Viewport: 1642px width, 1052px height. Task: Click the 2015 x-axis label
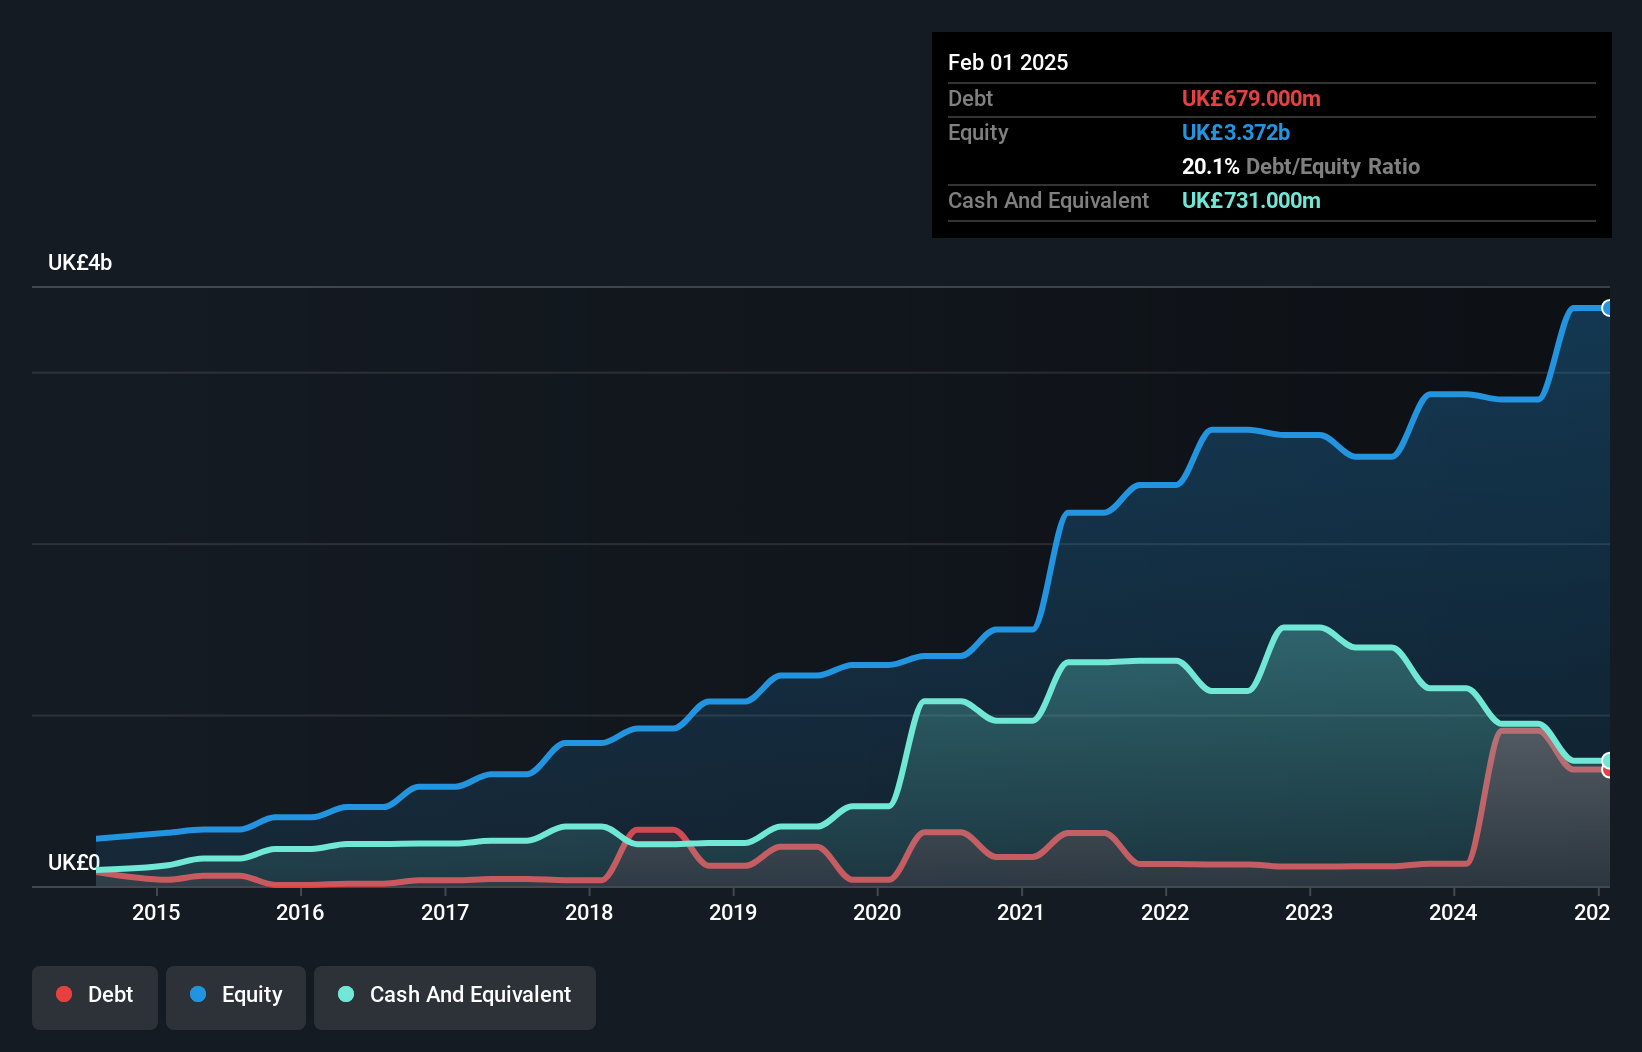coord(156,912)
